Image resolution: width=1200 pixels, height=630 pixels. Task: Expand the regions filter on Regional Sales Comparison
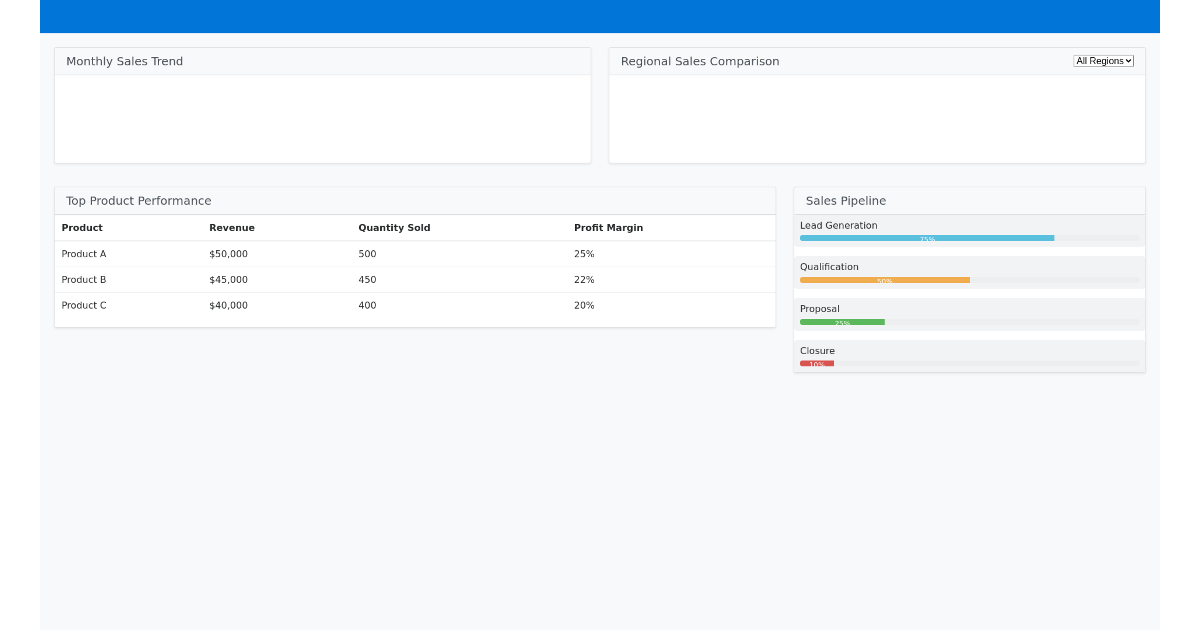pyautogui.click(x=1103, y=60)
